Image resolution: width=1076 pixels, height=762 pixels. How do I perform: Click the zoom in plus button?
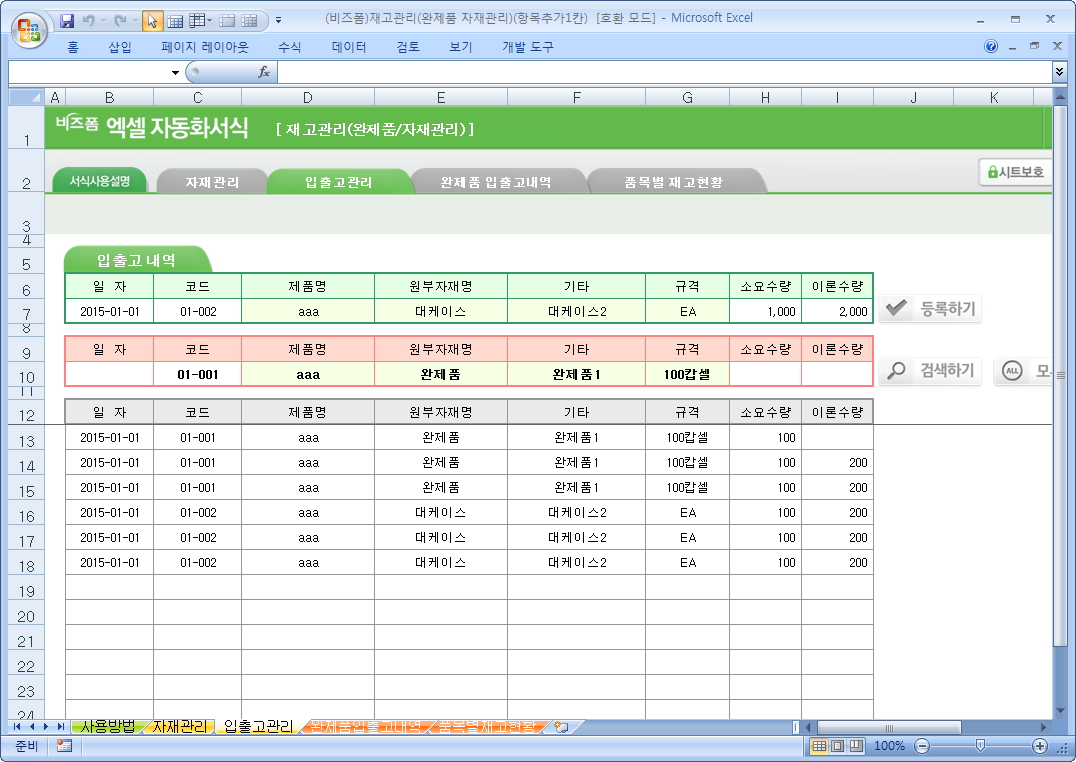(x=1040, y=746)
